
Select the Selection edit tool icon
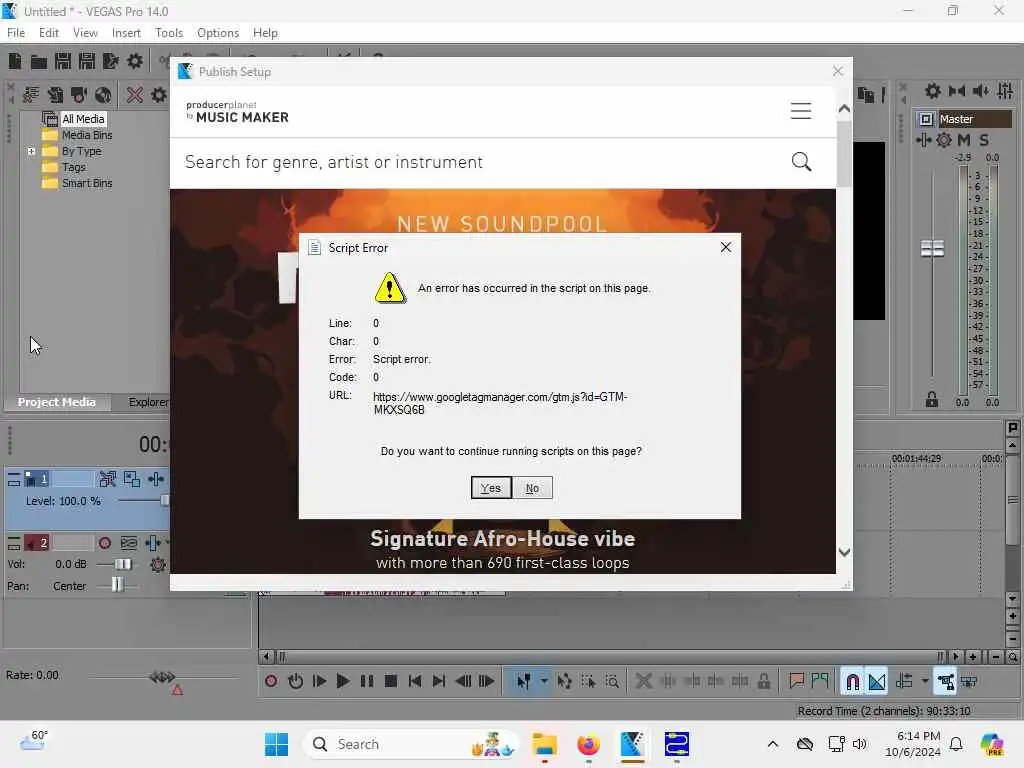point(588,682)
